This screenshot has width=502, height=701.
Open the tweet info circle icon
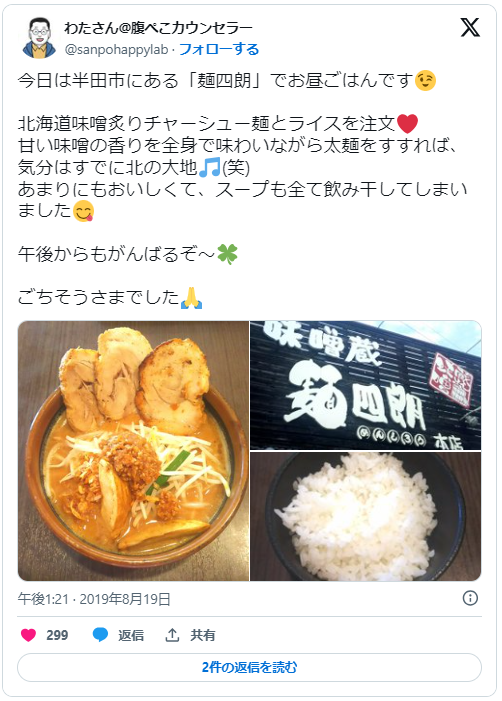coord(470,598)
